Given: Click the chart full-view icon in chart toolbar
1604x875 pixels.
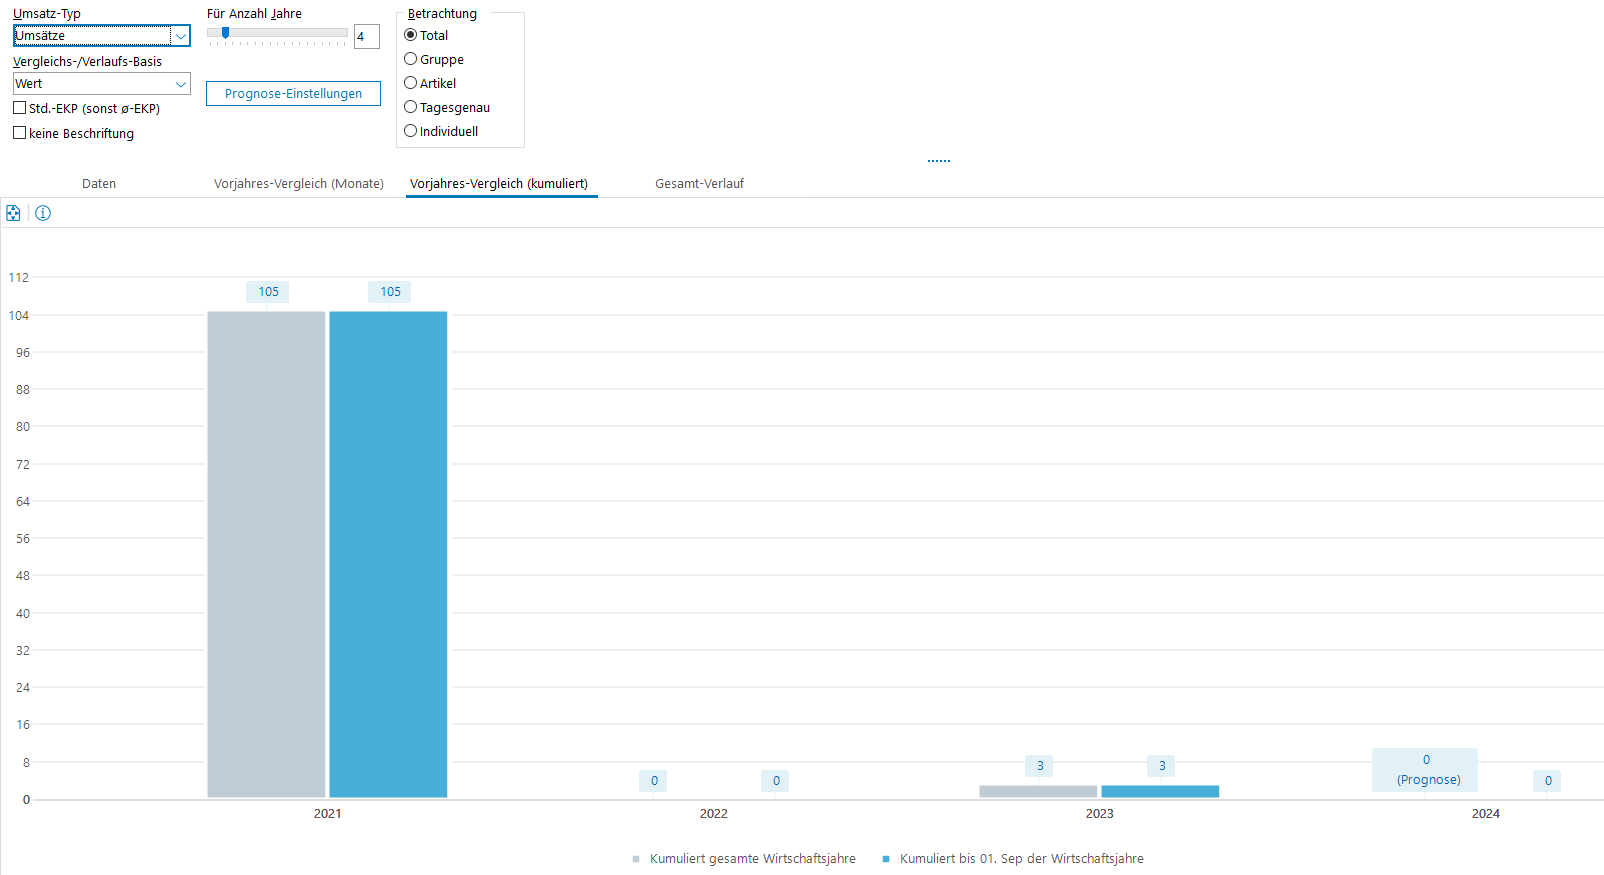Looking at the screenshot, I should click(13, 213).
